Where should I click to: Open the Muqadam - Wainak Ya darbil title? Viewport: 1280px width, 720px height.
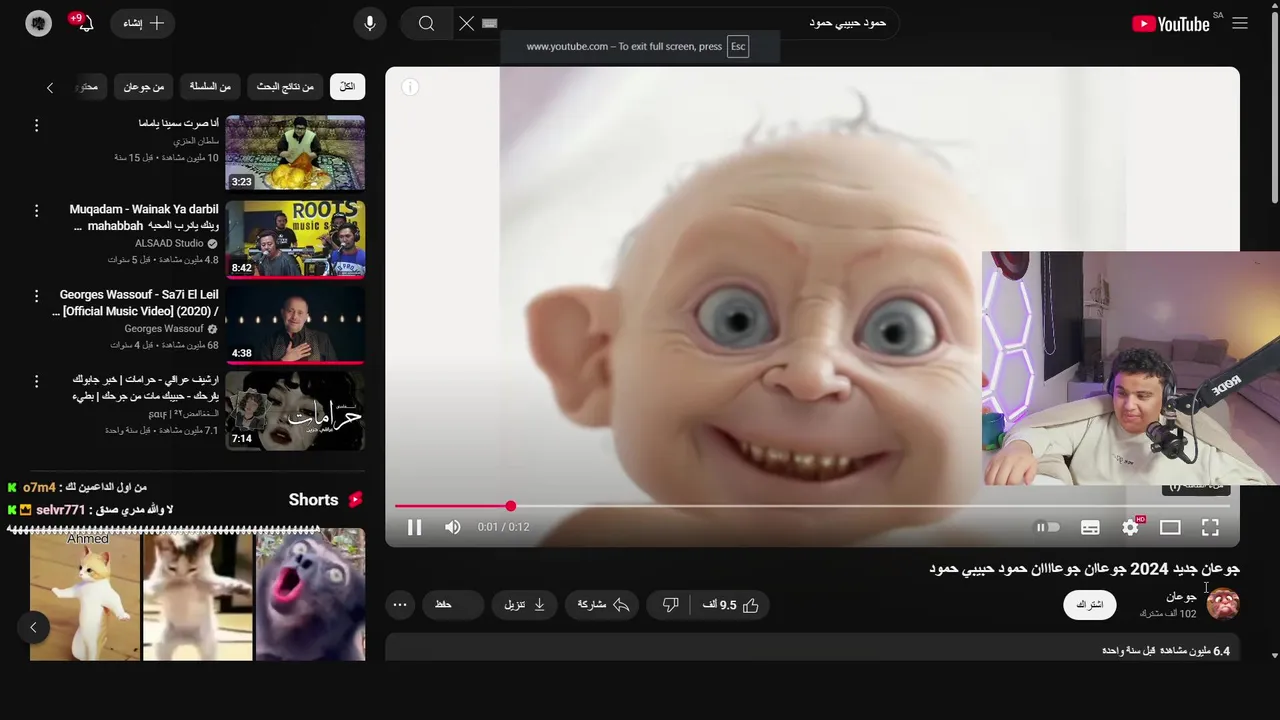[144, 217]
